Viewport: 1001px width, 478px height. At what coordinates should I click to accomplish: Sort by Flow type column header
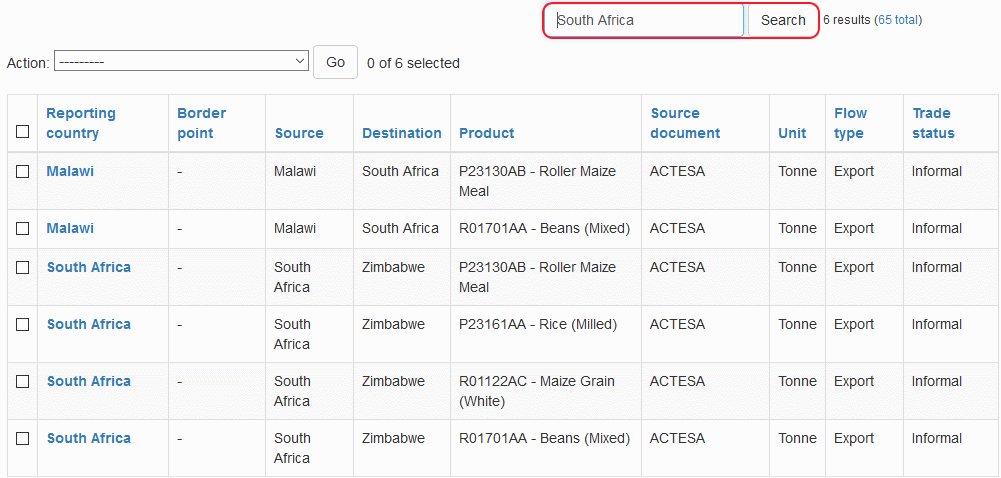[x=850, y=123]
